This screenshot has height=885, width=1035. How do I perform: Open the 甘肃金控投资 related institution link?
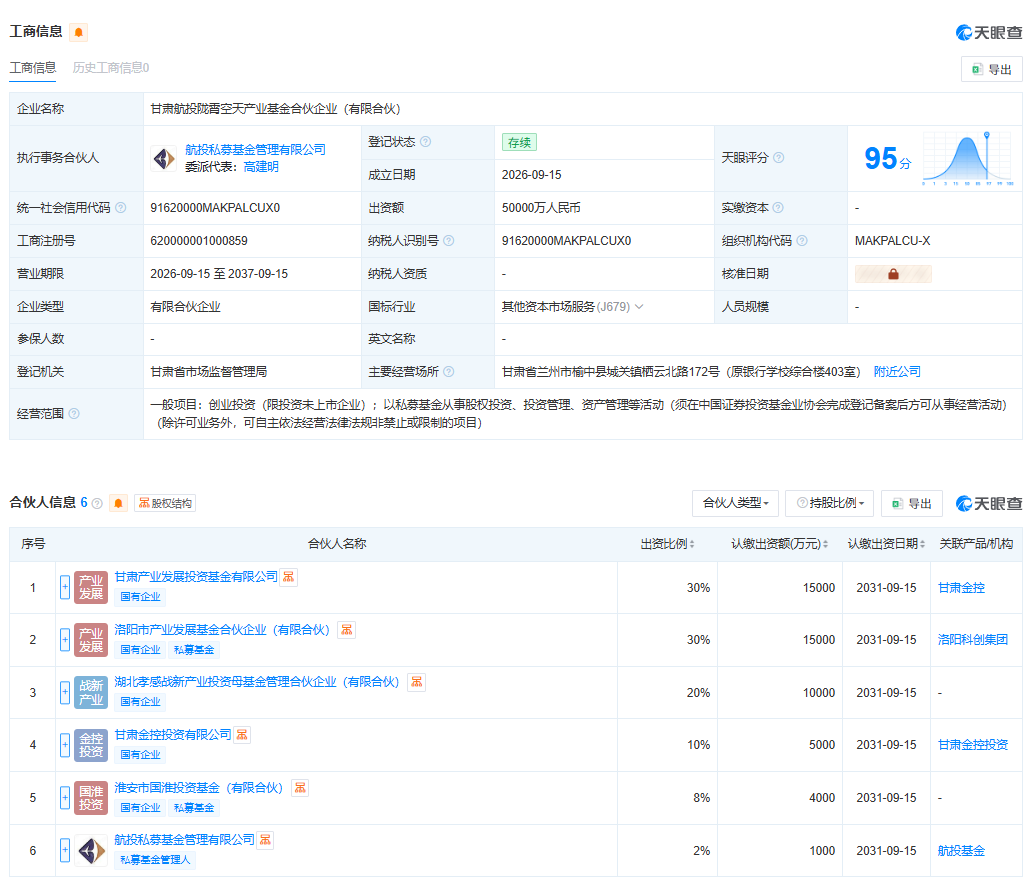973,745
